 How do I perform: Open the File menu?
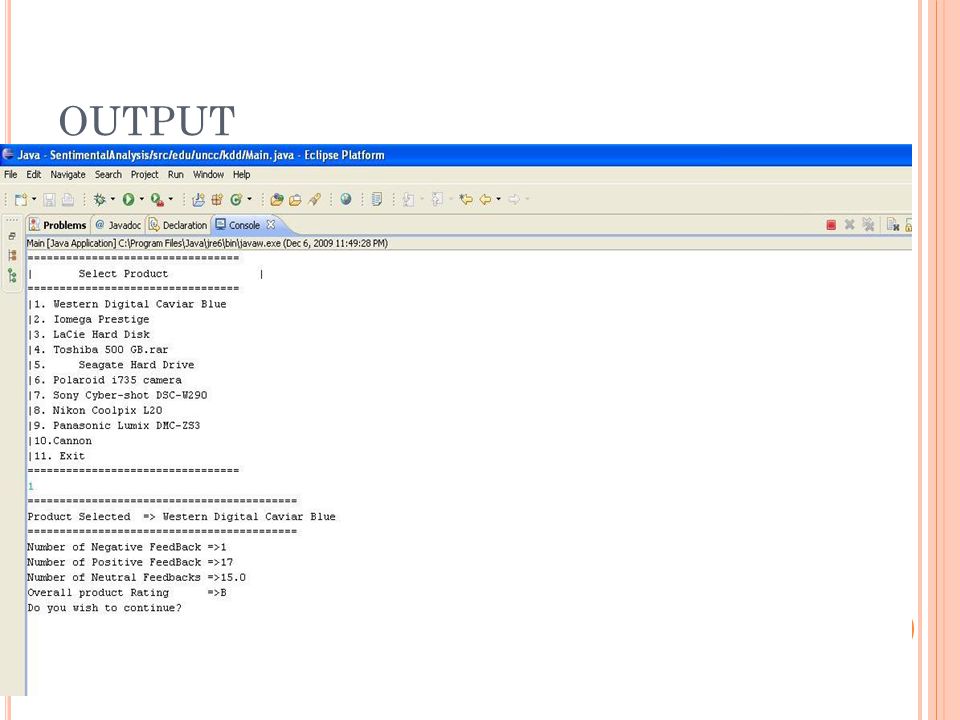tap(11, 174)
